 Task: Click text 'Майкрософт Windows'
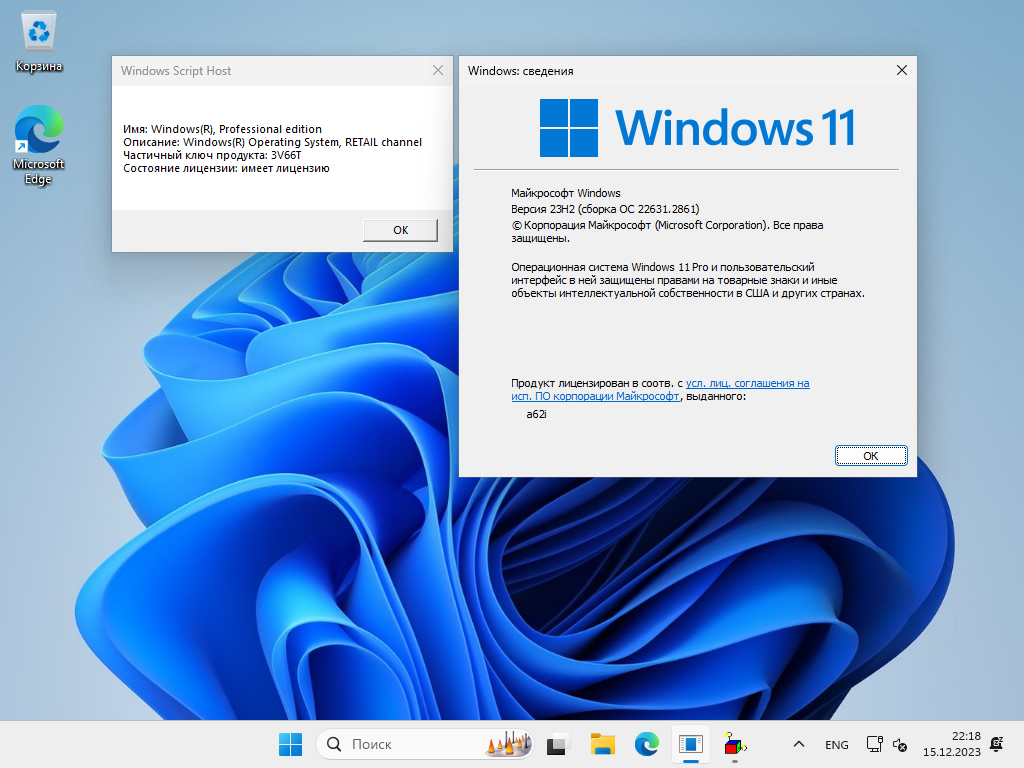pyautogui.click(x=566, y=193)
